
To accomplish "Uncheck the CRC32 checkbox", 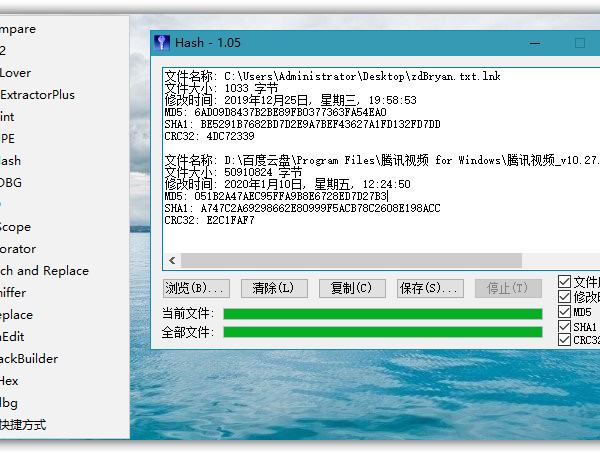I will tap(565, 340).
